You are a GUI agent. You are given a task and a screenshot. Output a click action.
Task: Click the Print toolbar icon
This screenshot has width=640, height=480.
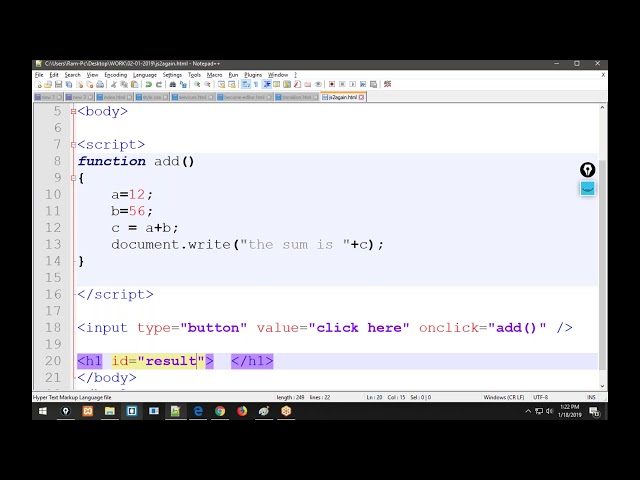tap(100, 84)
